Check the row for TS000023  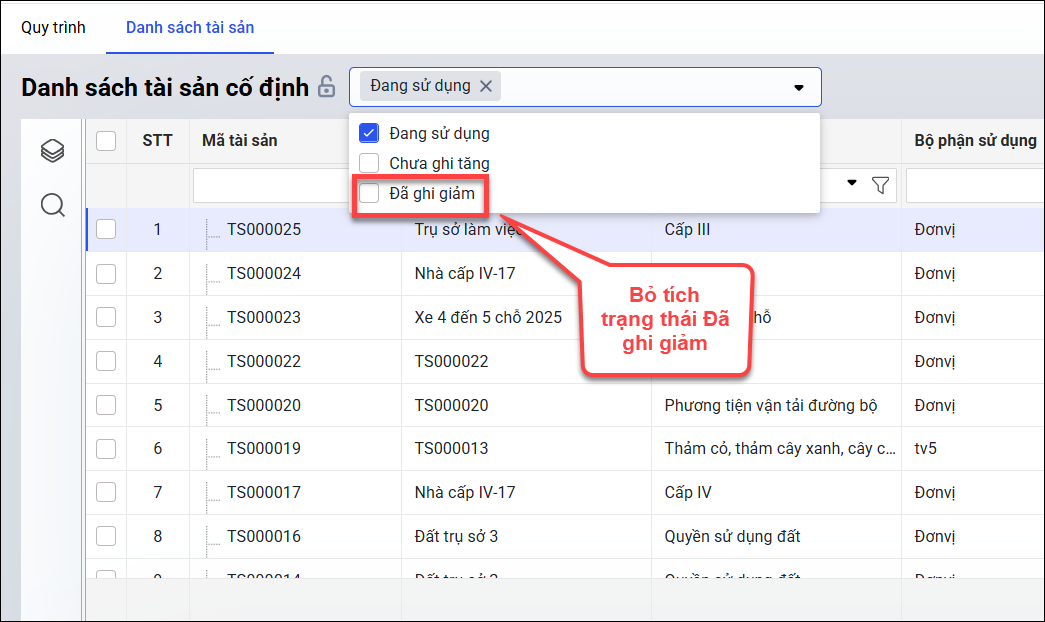coord(106,317)
